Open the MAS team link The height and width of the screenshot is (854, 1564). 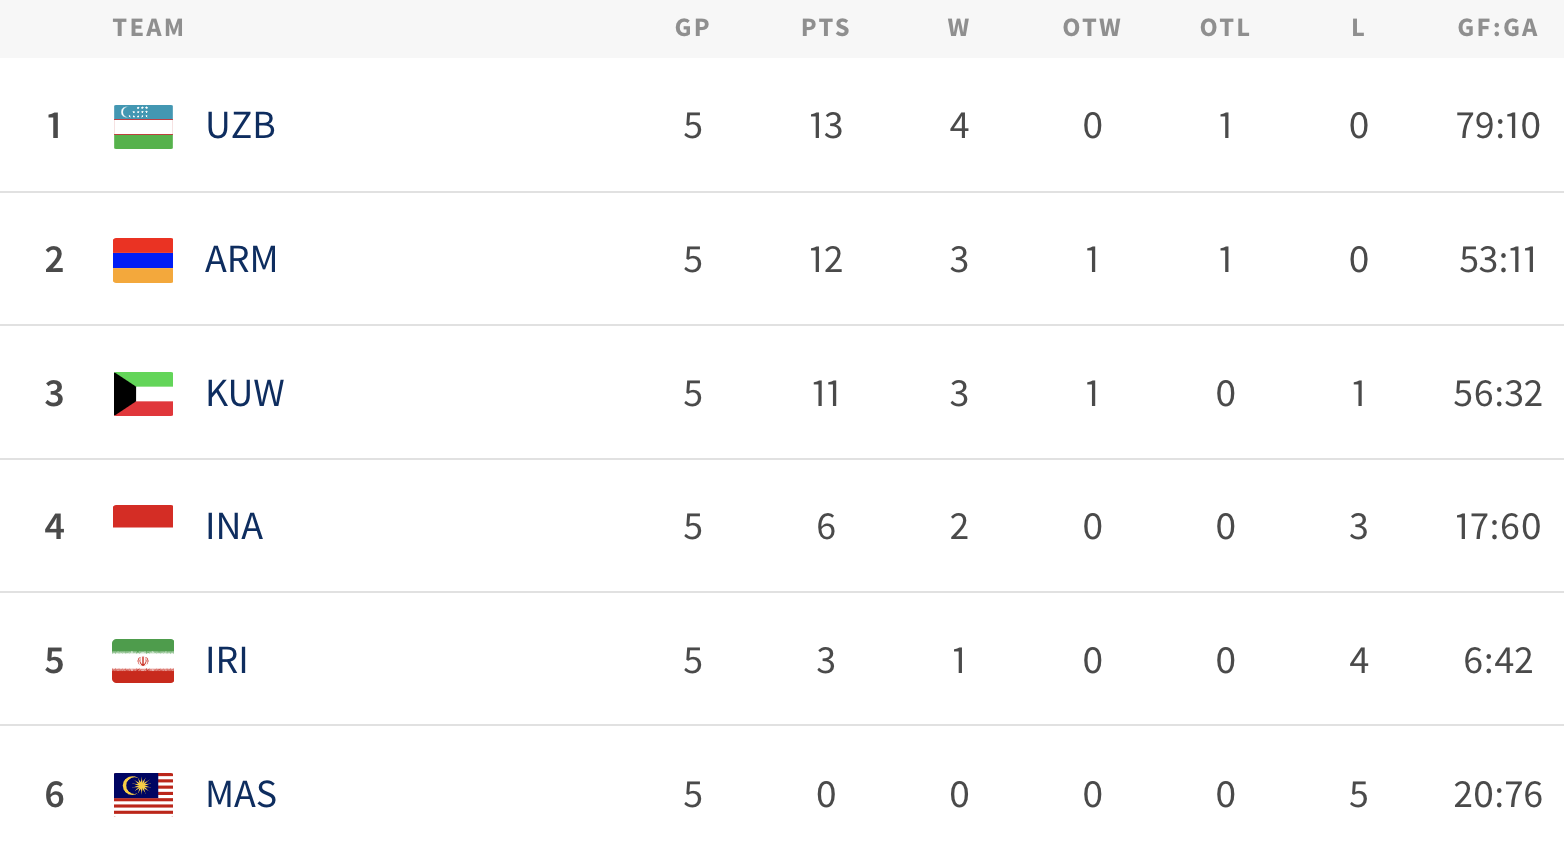click(x=241, y=795)
